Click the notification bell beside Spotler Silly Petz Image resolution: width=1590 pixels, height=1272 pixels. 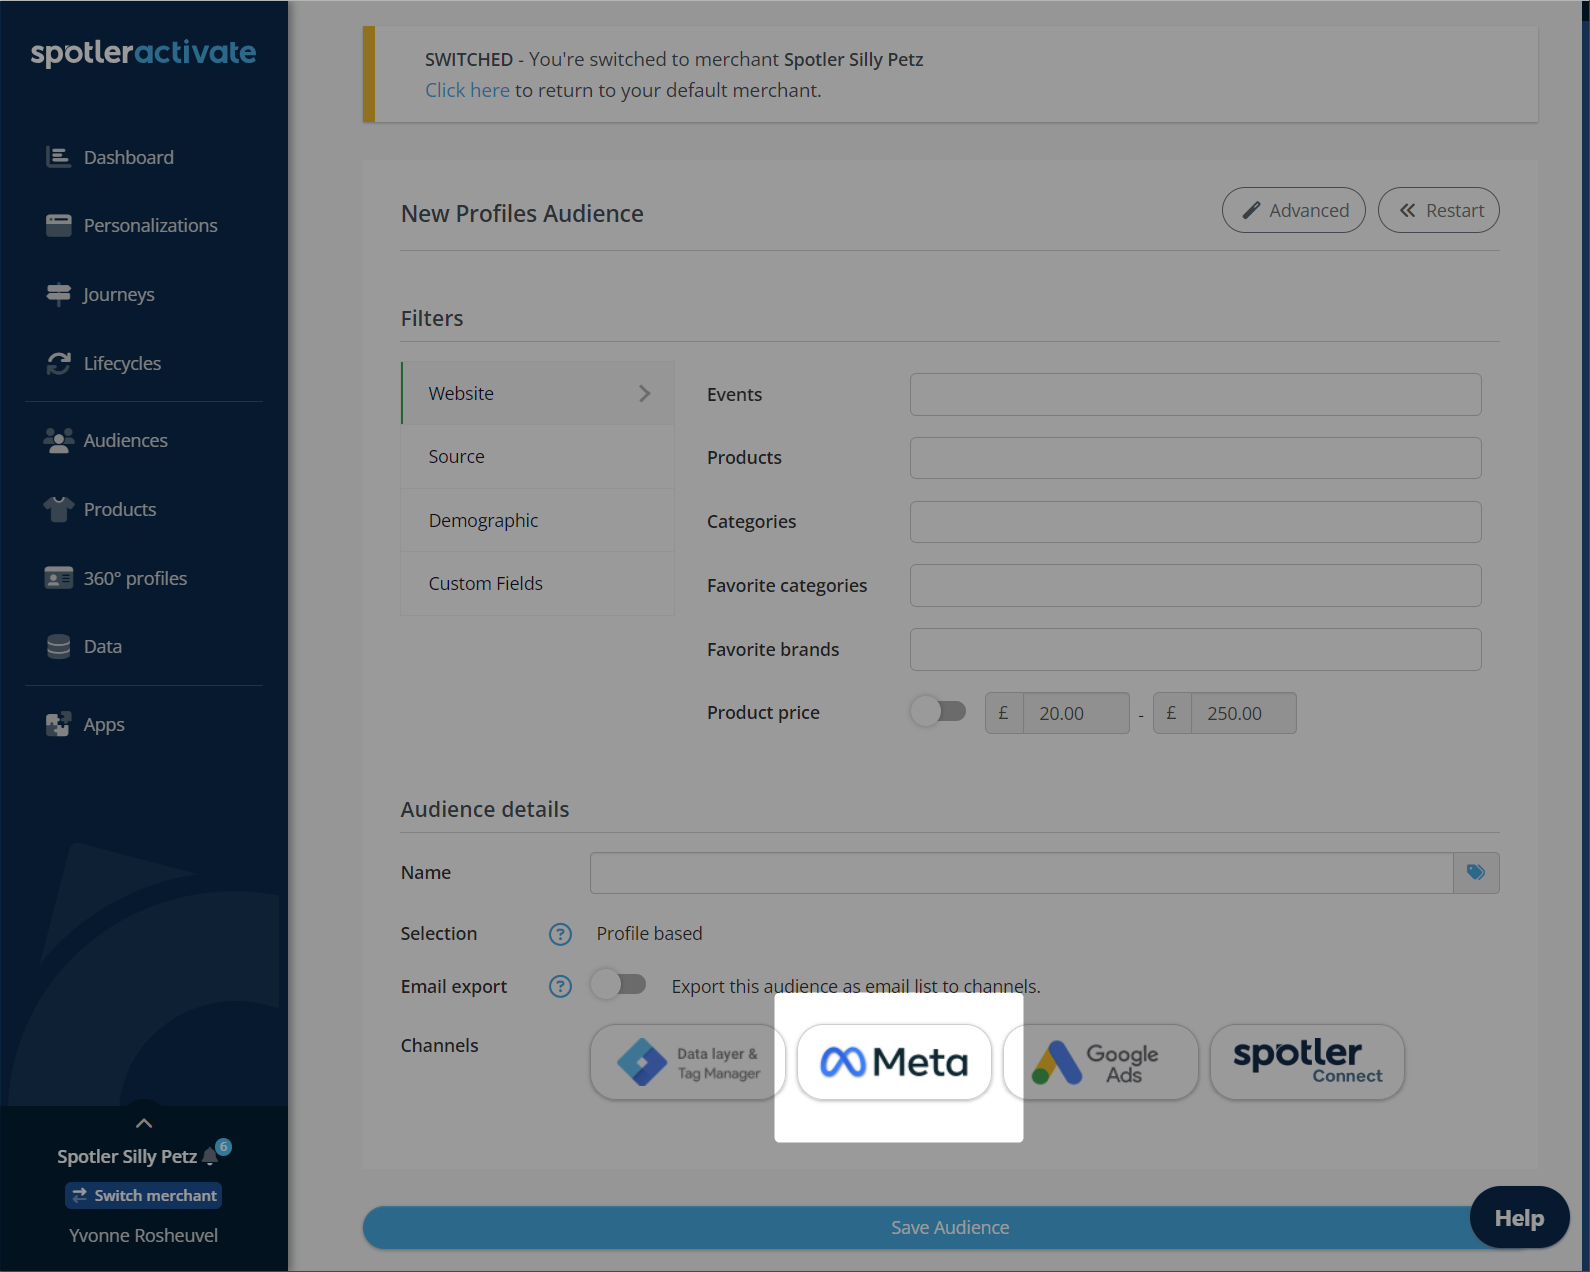[x=210, y=1156]
